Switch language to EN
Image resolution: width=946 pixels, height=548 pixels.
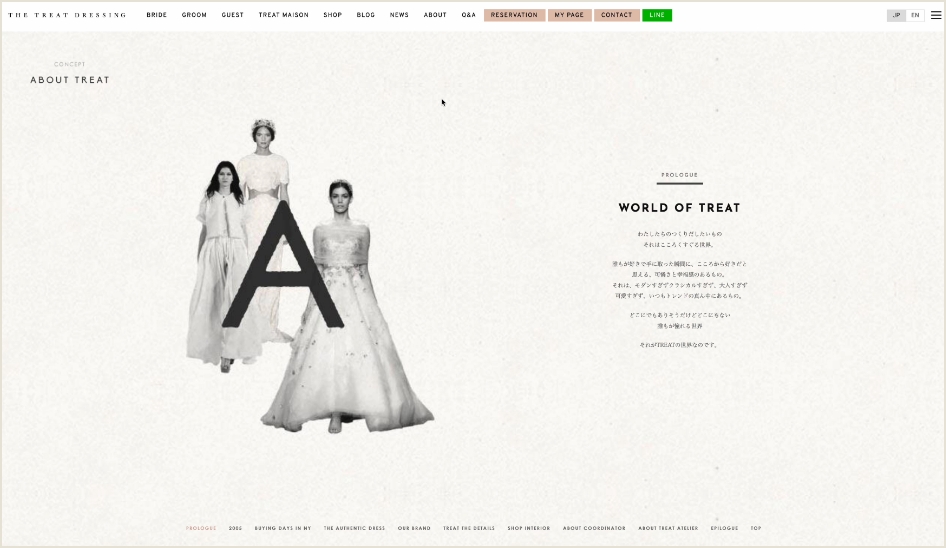coord(915,15)
